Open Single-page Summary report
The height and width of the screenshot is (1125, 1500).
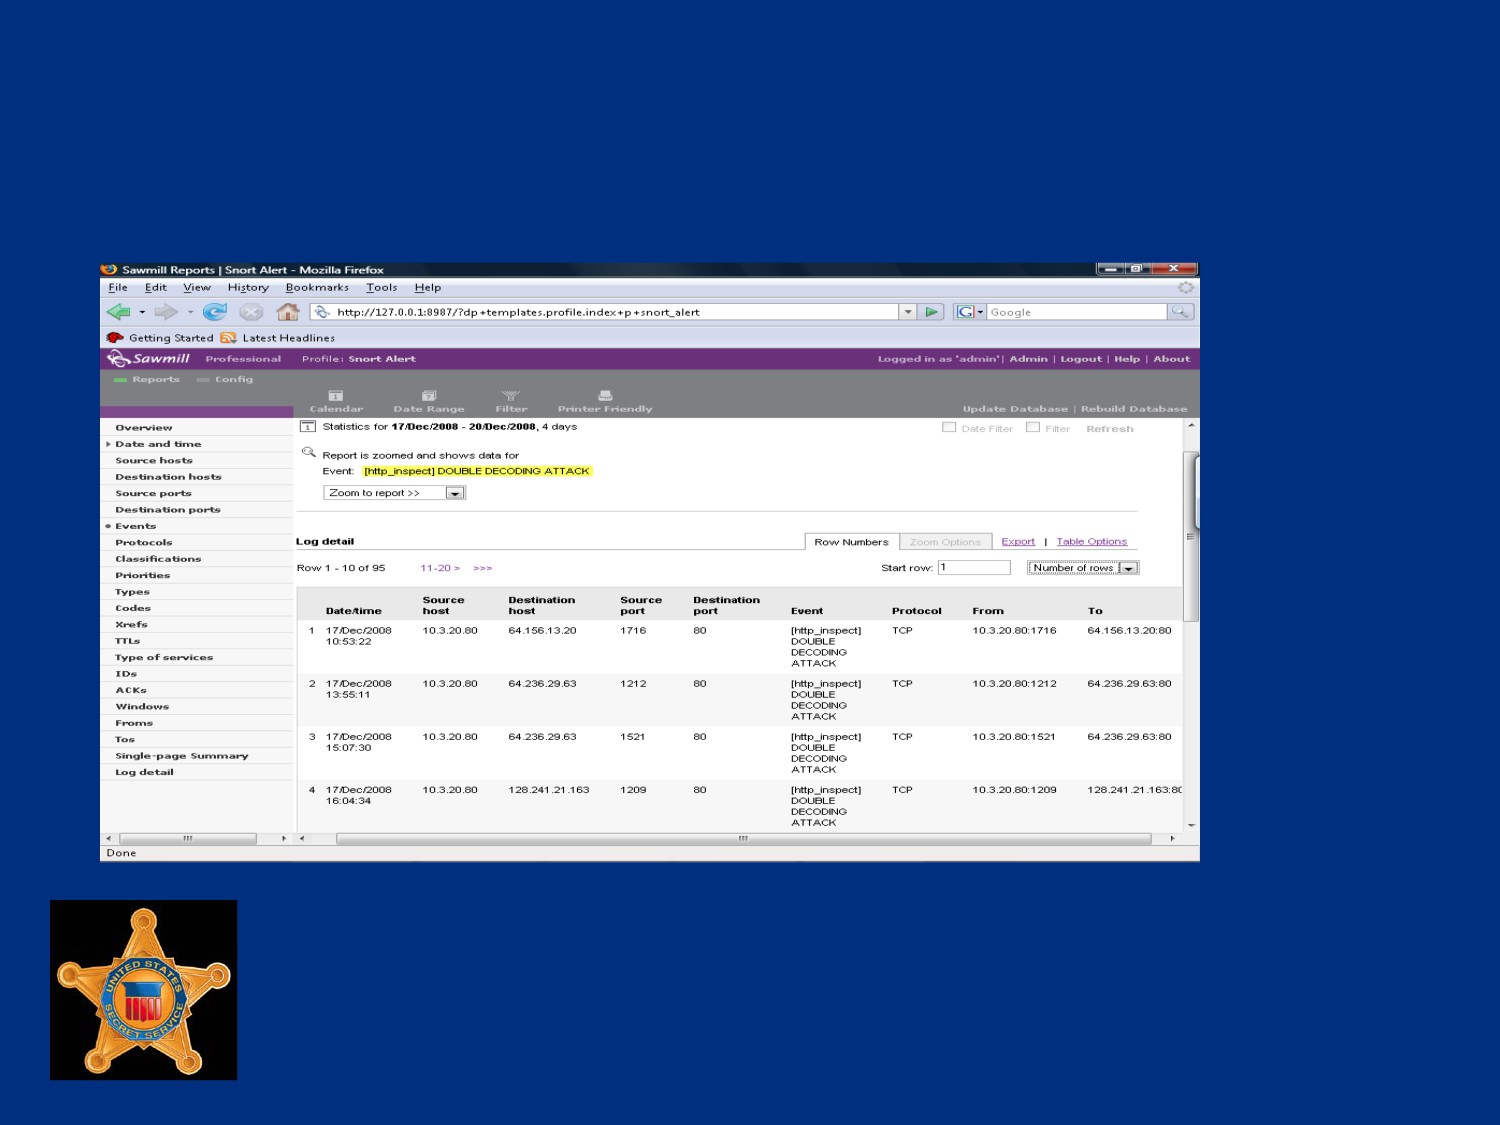point(181,756)
